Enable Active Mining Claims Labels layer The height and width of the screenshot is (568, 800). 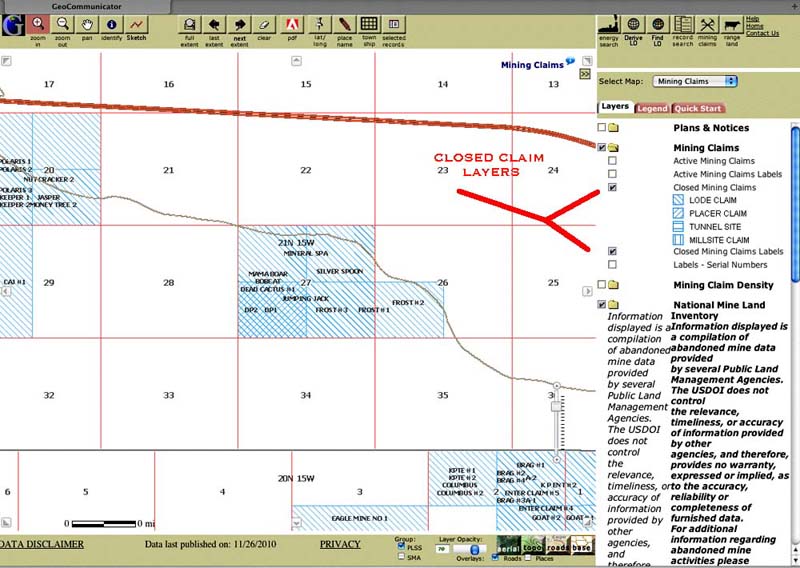click(x=612, y=174)
